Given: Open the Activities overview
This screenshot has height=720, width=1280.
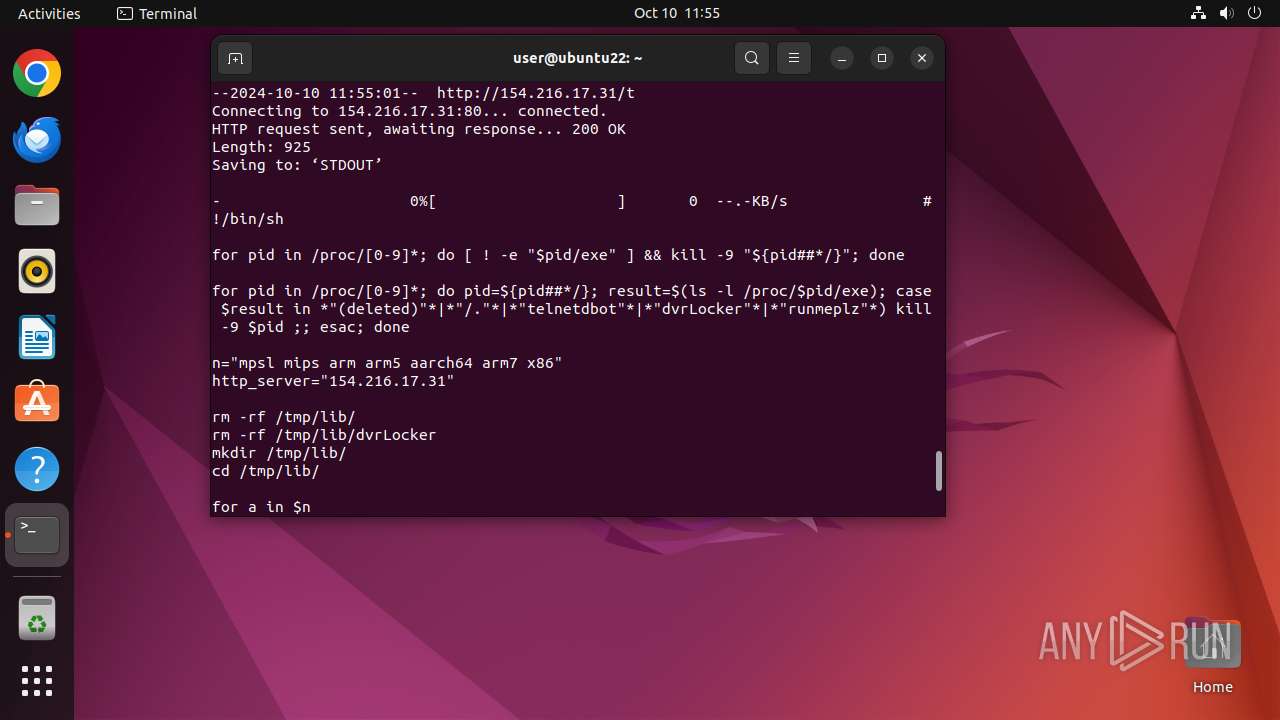Looking at the screenshot, I should point(49,13).
